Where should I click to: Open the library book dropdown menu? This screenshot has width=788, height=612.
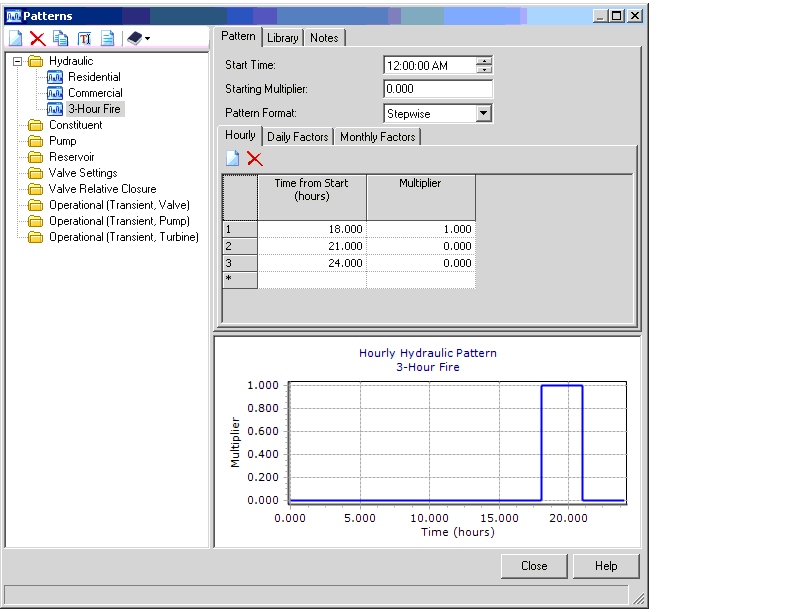(139, 38)
